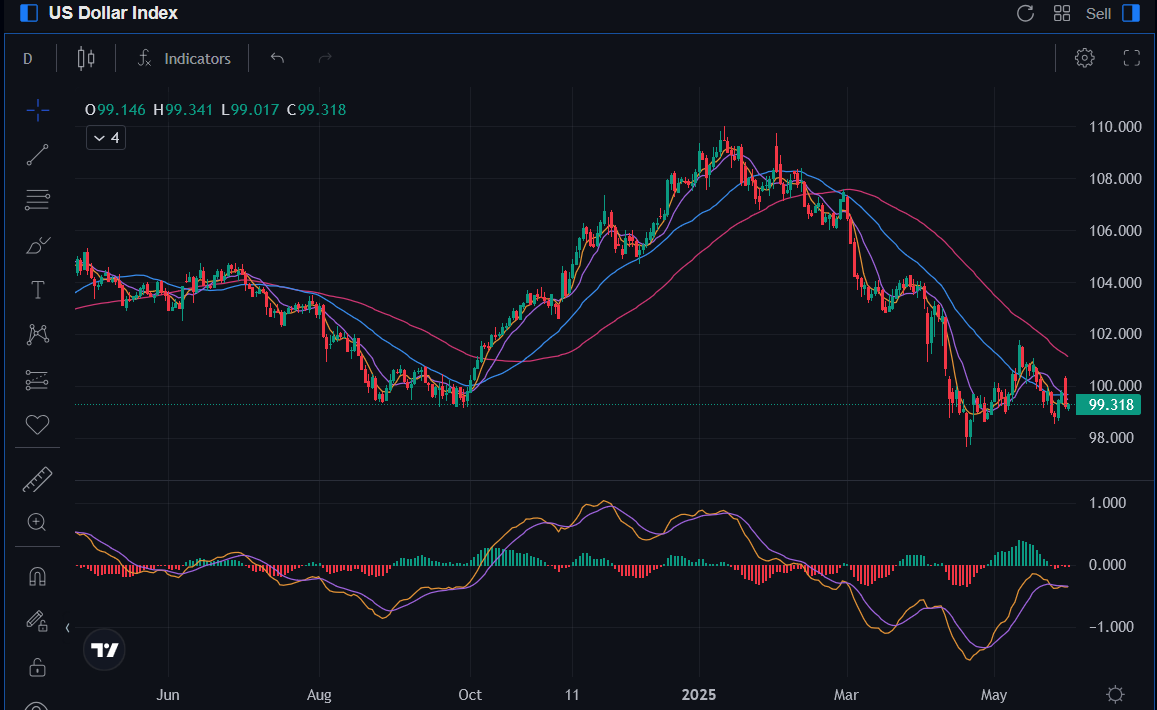Open chart settings gear
The width and height of the screenshot is (1157, 710).
(1085, 58)
